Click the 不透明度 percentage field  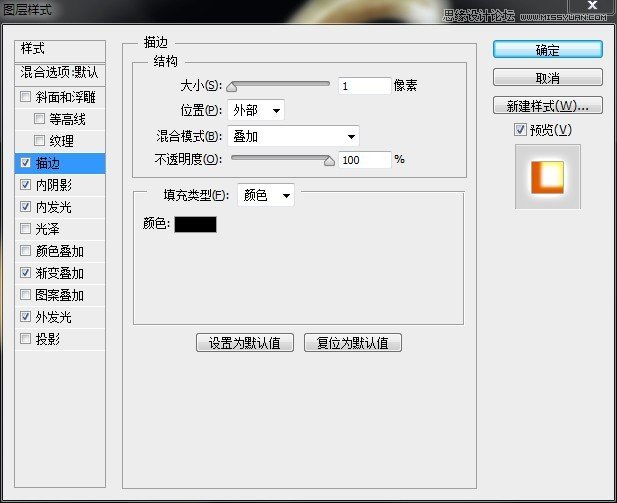point(364,160)
